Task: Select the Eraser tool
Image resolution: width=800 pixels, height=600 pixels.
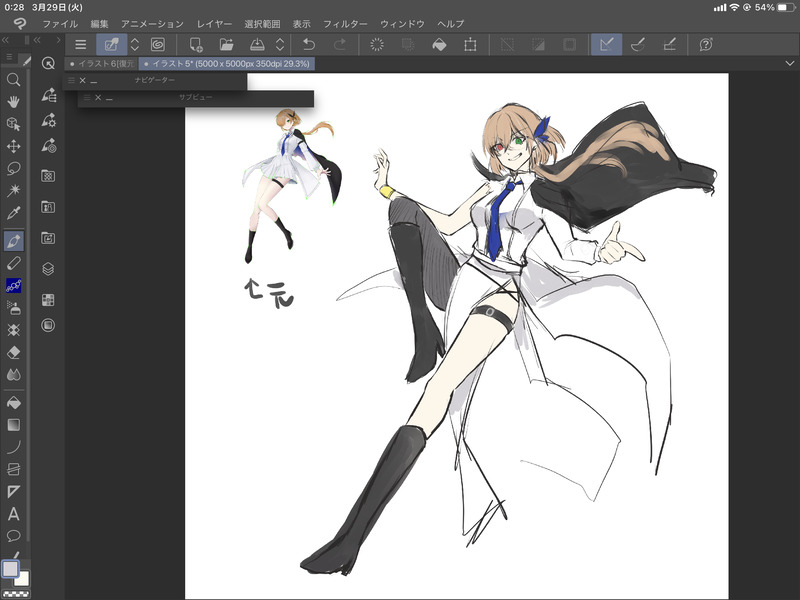Action: [13, 352]
